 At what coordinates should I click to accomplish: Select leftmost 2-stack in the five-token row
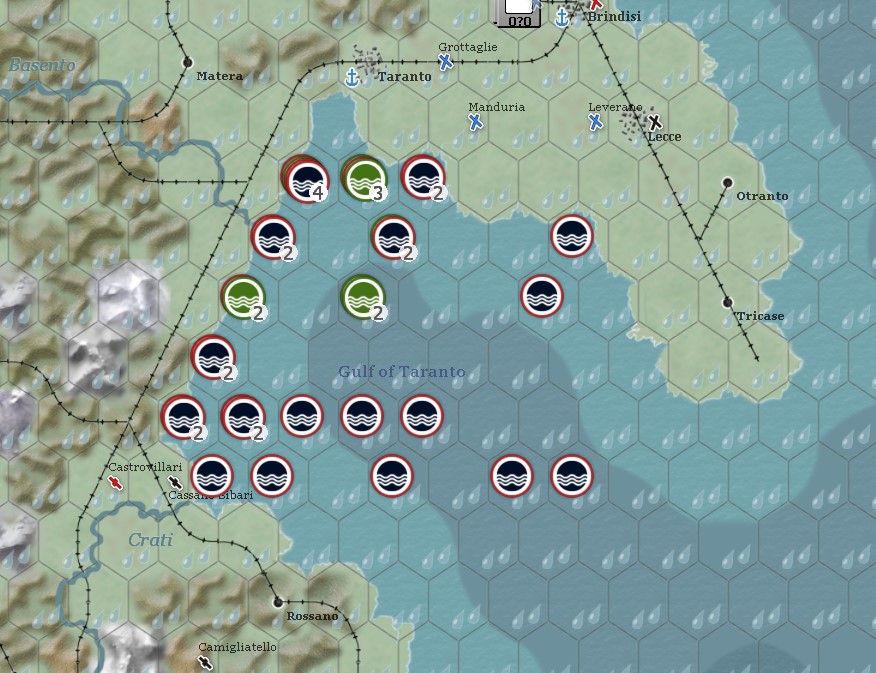click(x=184, y=417)
